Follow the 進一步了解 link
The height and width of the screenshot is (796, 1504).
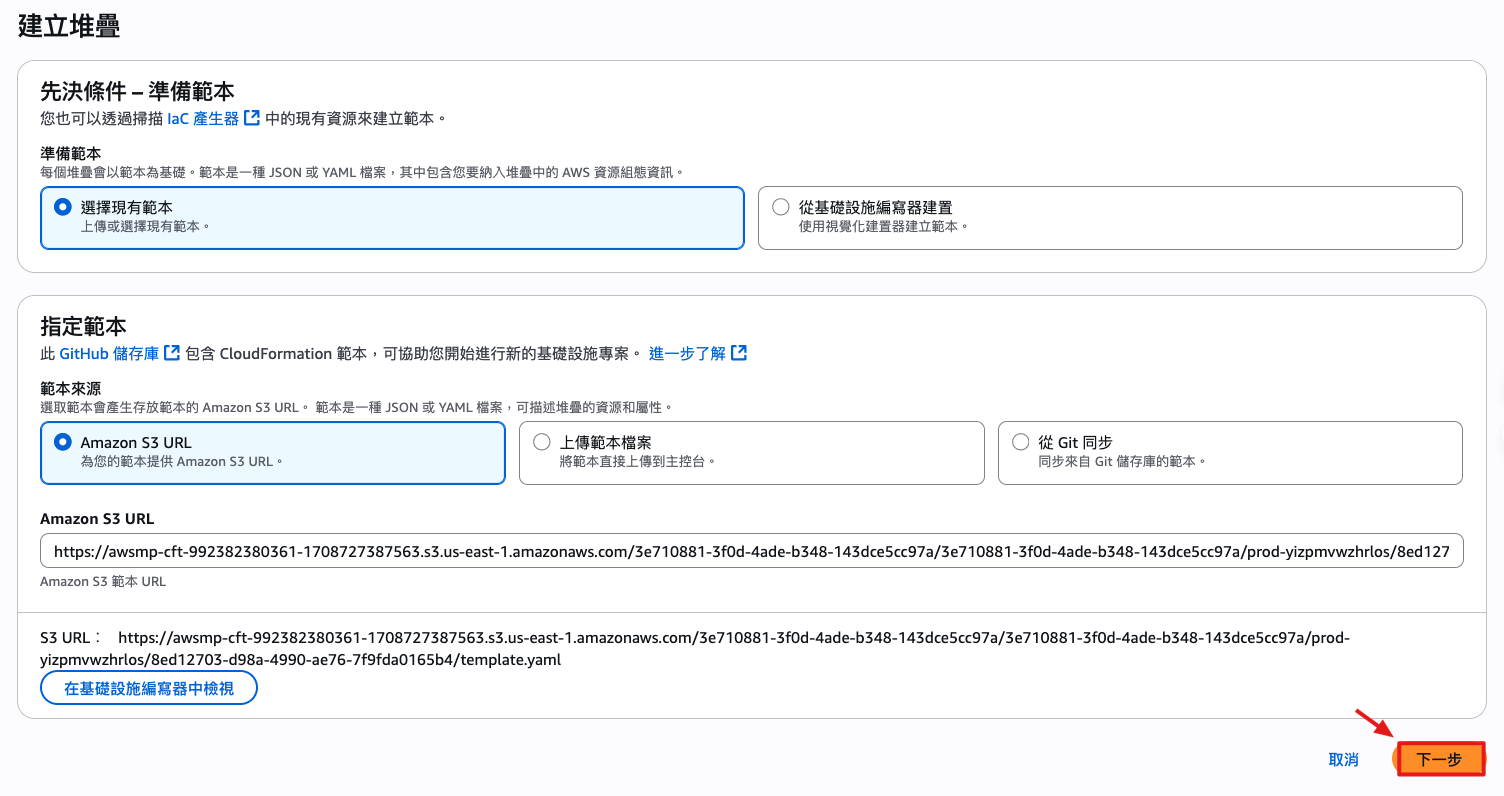click(x=687, y=353)
